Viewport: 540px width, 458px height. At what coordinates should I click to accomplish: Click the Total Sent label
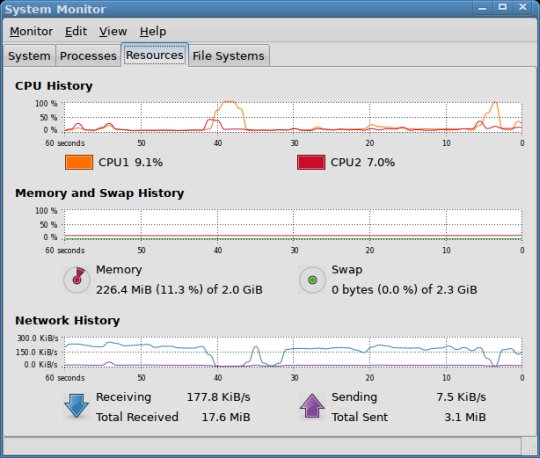click(x=360, y=417)
